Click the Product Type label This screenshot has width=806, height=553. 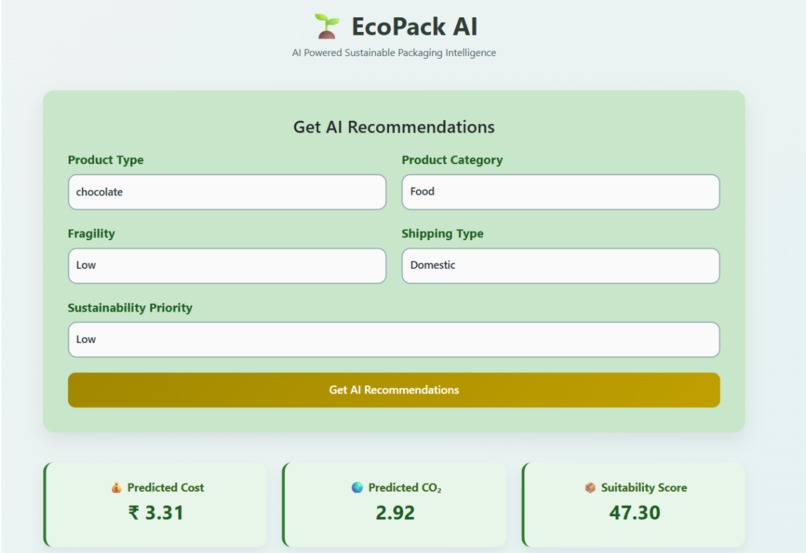pos(106,160)
